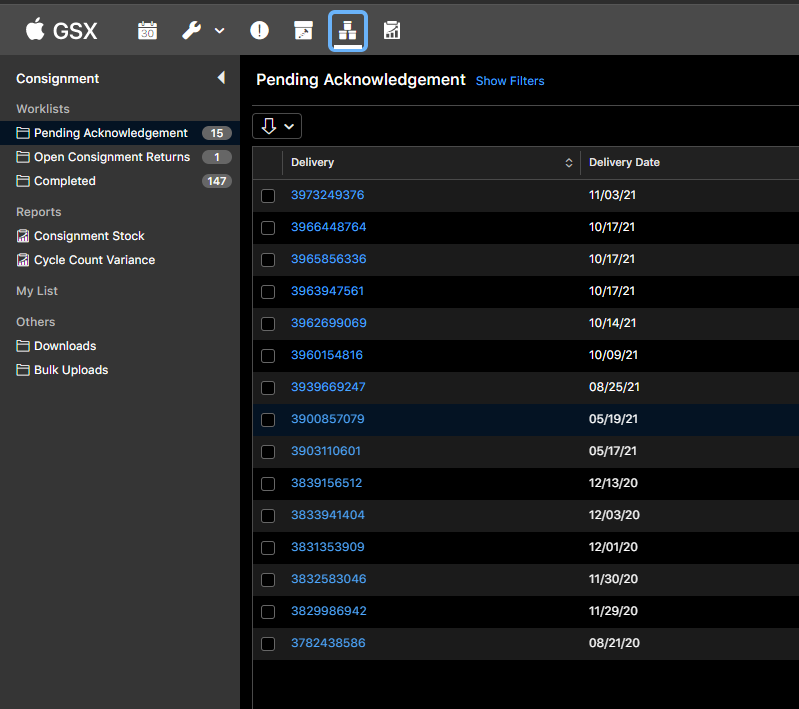This screenshot has width=799, height=709.
Task: Open delivery number 3900857079
Action: (327, 419)
